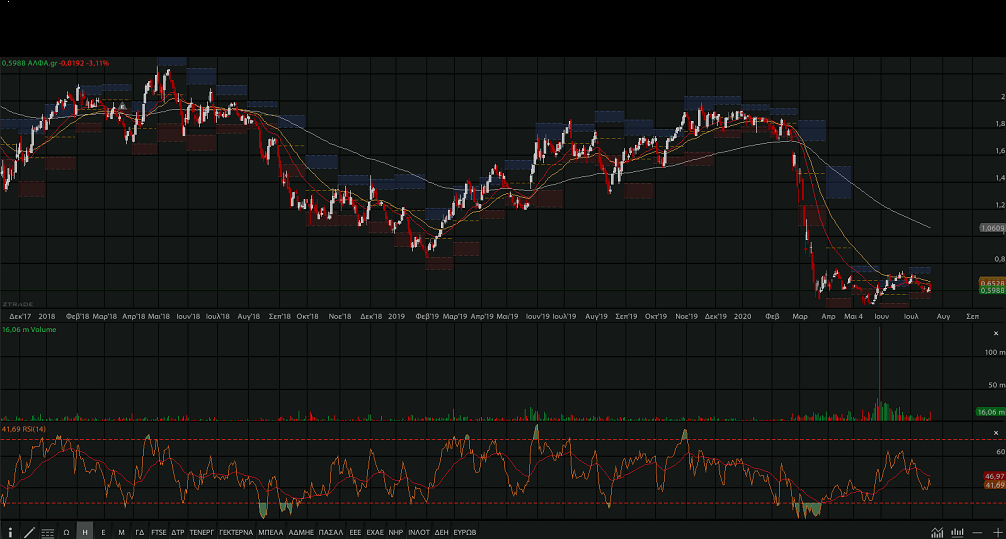Image resolution: width=1006 pixels, height=539 pixels.
Task: Close the Volume indicator panel
Action: [995, 333]
